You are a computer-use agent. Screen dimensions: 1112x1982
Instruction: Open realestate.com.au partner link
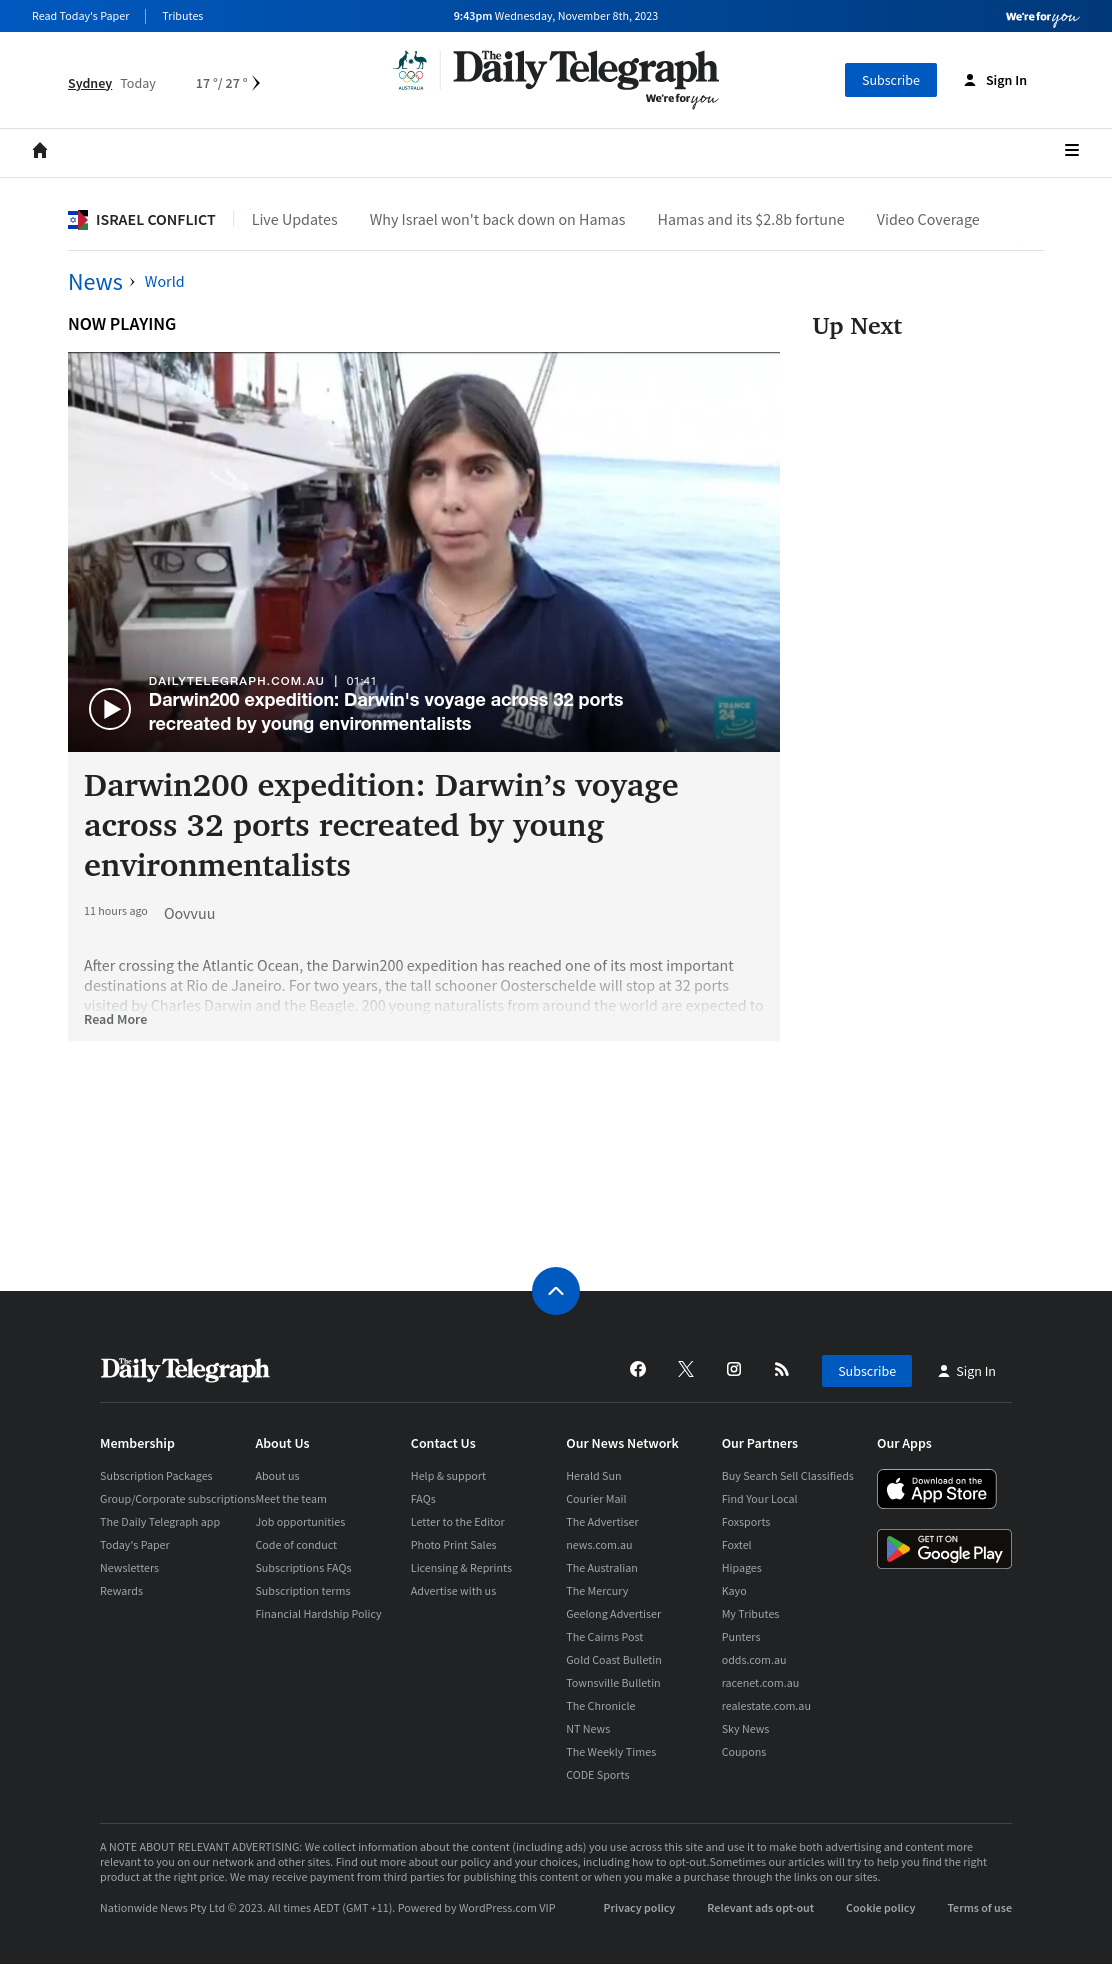click(x=766, y=1706)
